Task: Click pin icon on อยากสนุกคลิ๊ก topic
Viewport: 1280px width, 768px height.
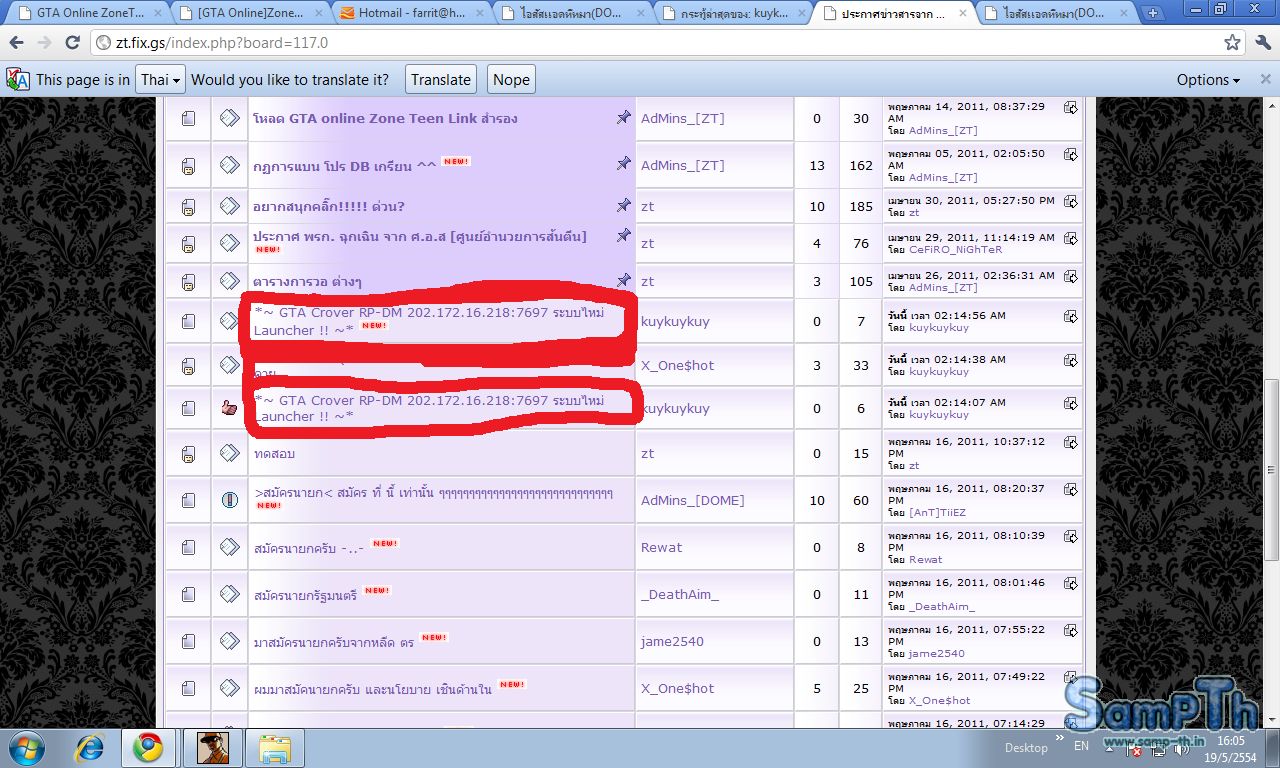Action: click(623, 205)
